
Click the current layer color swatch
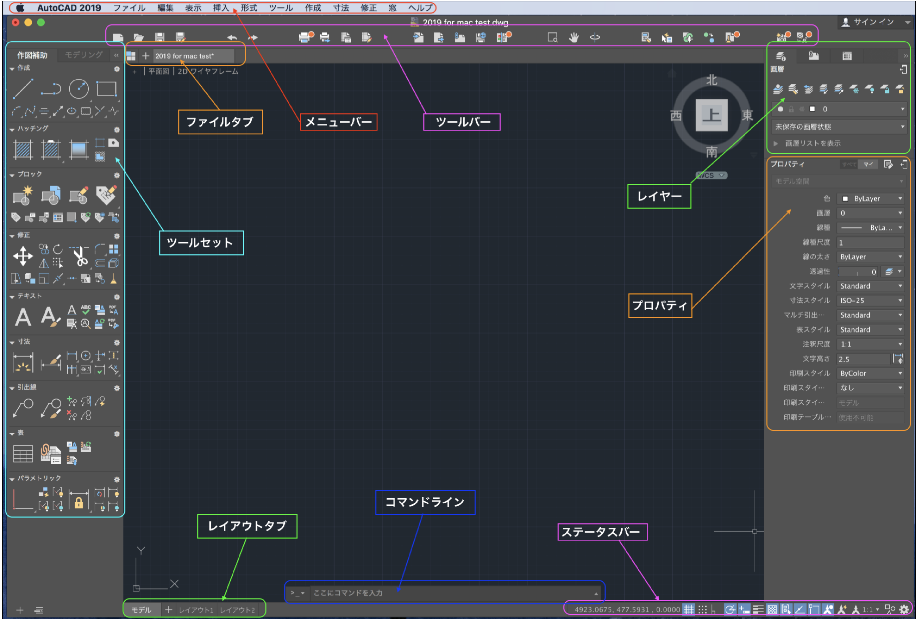click(x=812, y=109)
